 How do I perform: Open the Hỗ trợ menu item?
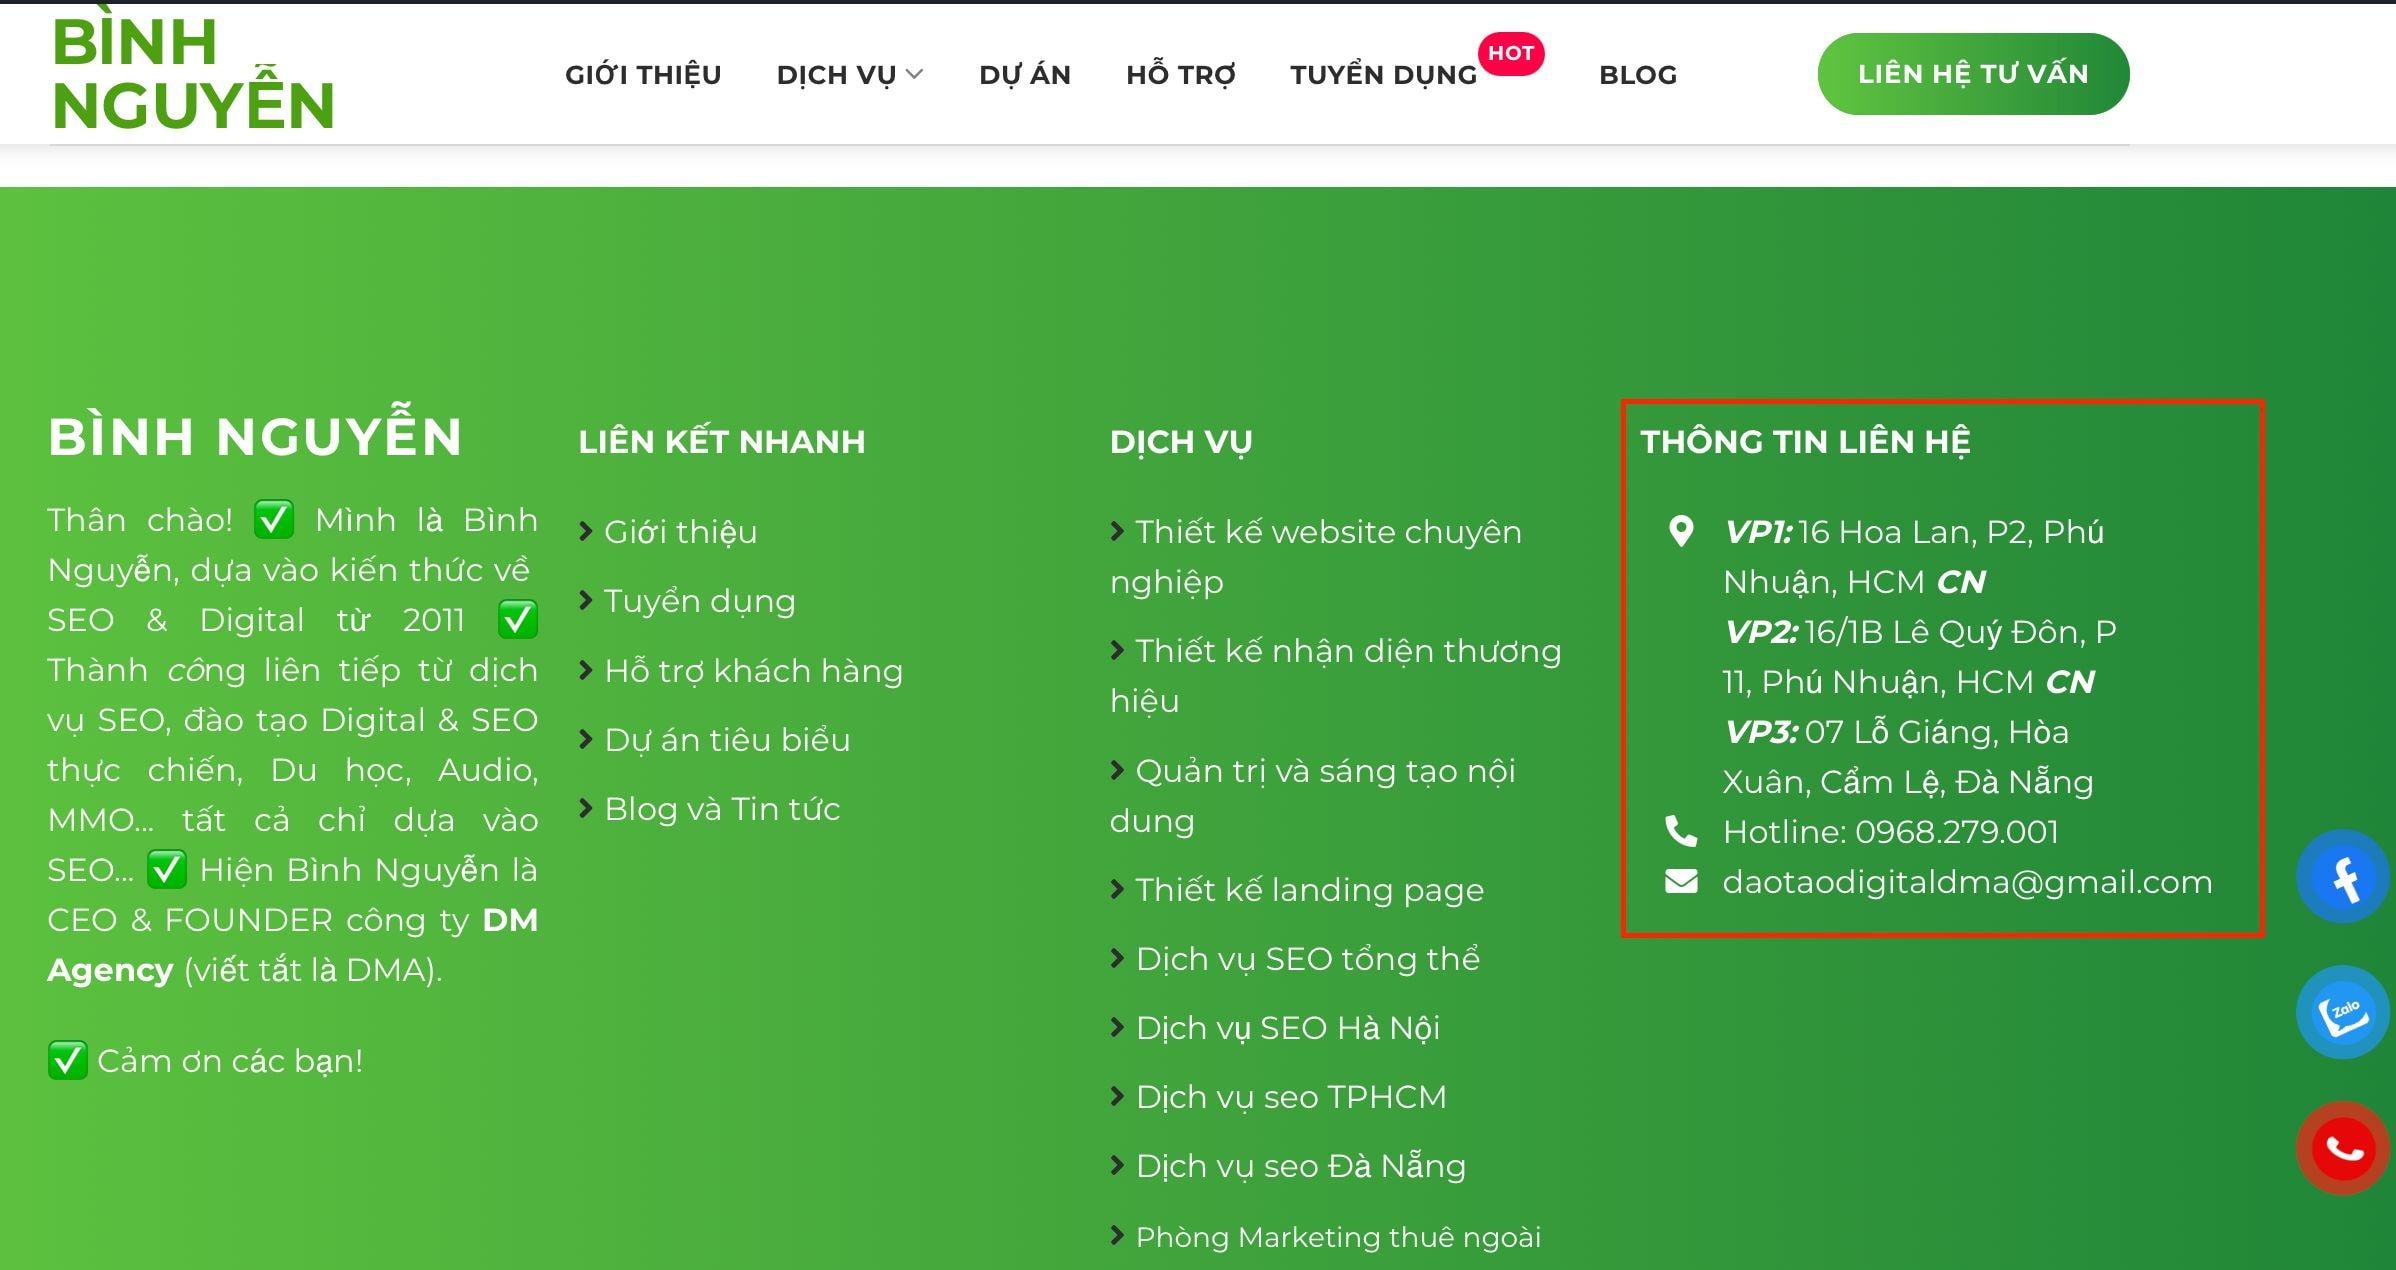coord(1181,75)
